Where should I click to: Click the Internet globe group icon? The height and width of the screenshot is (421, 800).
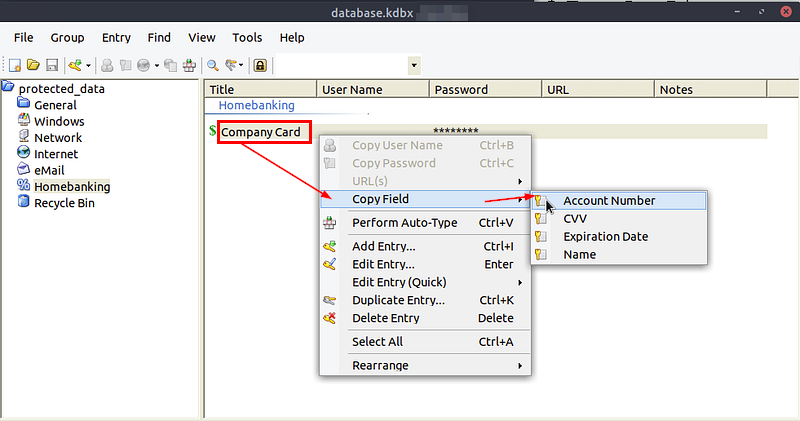tap(23, 152)
